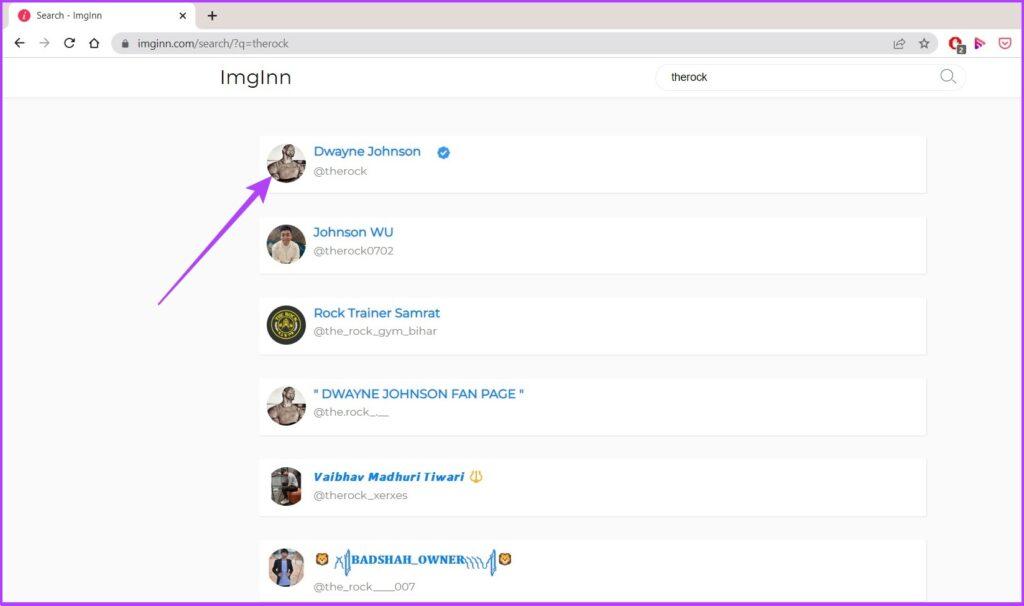Click the share page icon in address bar

point(899,44)
